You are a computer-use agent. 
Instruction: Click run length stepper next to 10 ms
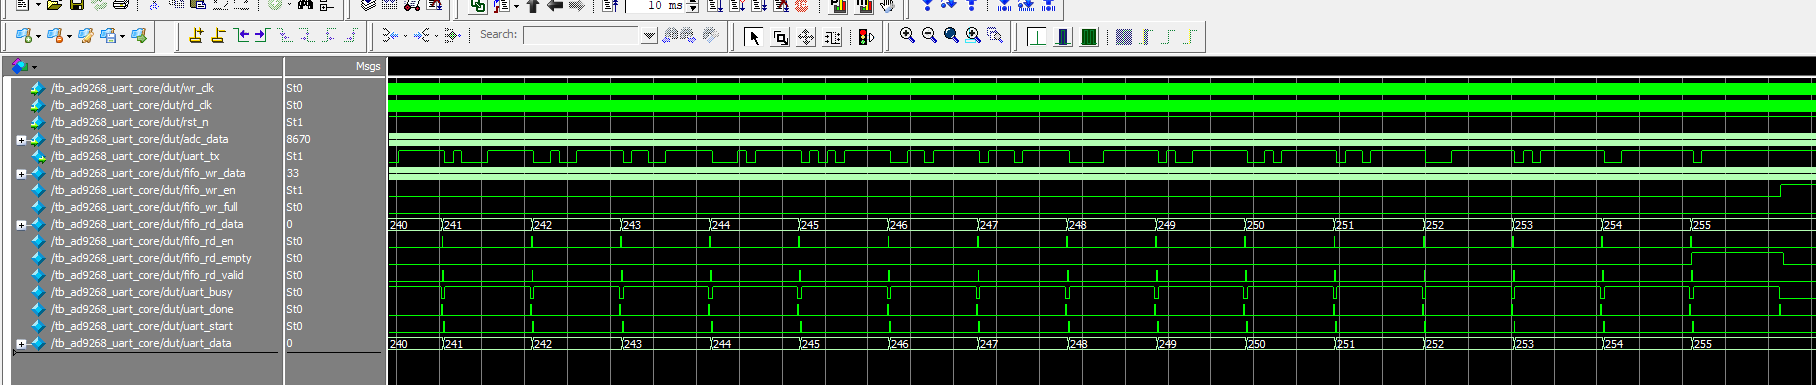[693, 5]
